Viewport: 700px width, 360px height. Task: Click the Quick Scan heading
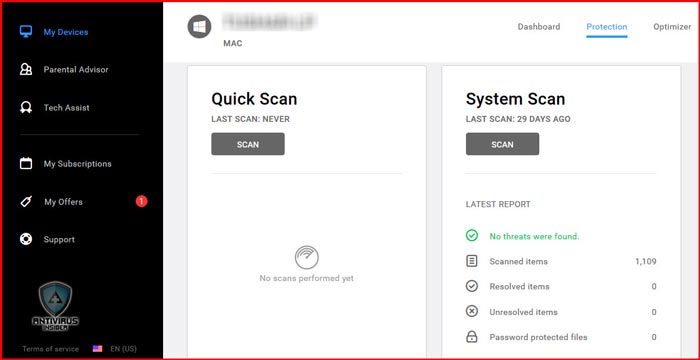pyautogui.click(x=254, y=99)
